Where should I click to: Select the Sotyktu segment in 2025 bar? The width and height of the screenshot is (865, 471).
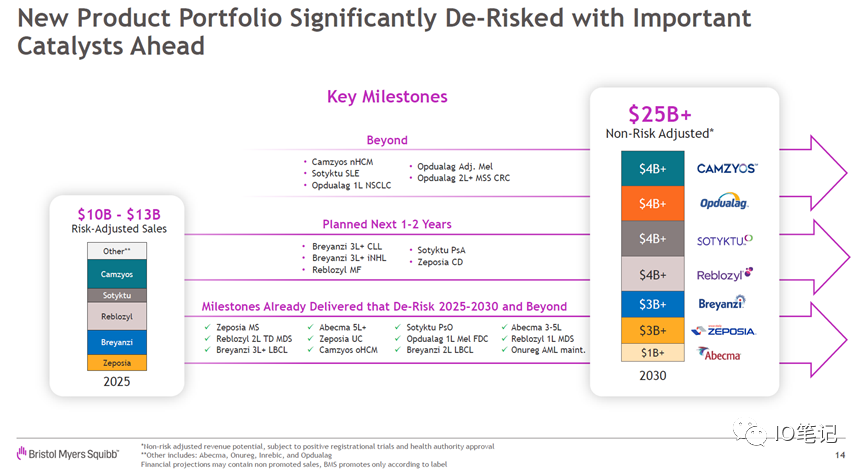pos(116,295)
